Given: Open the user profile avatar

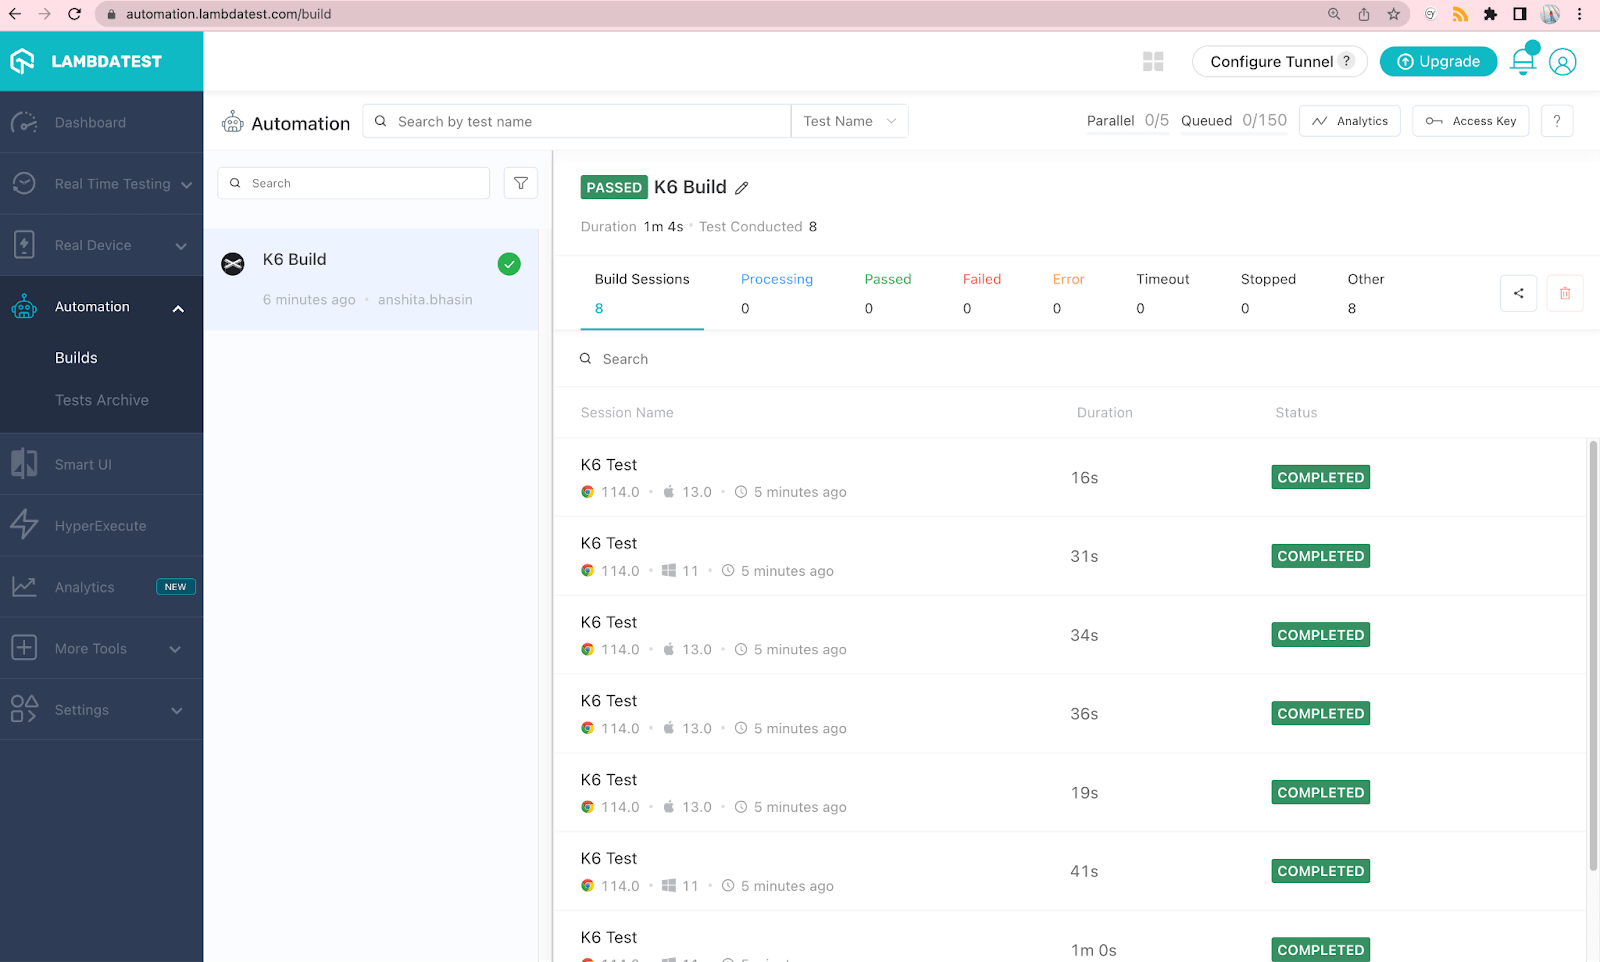Looking at the screenshot, I should (1563, 61).
